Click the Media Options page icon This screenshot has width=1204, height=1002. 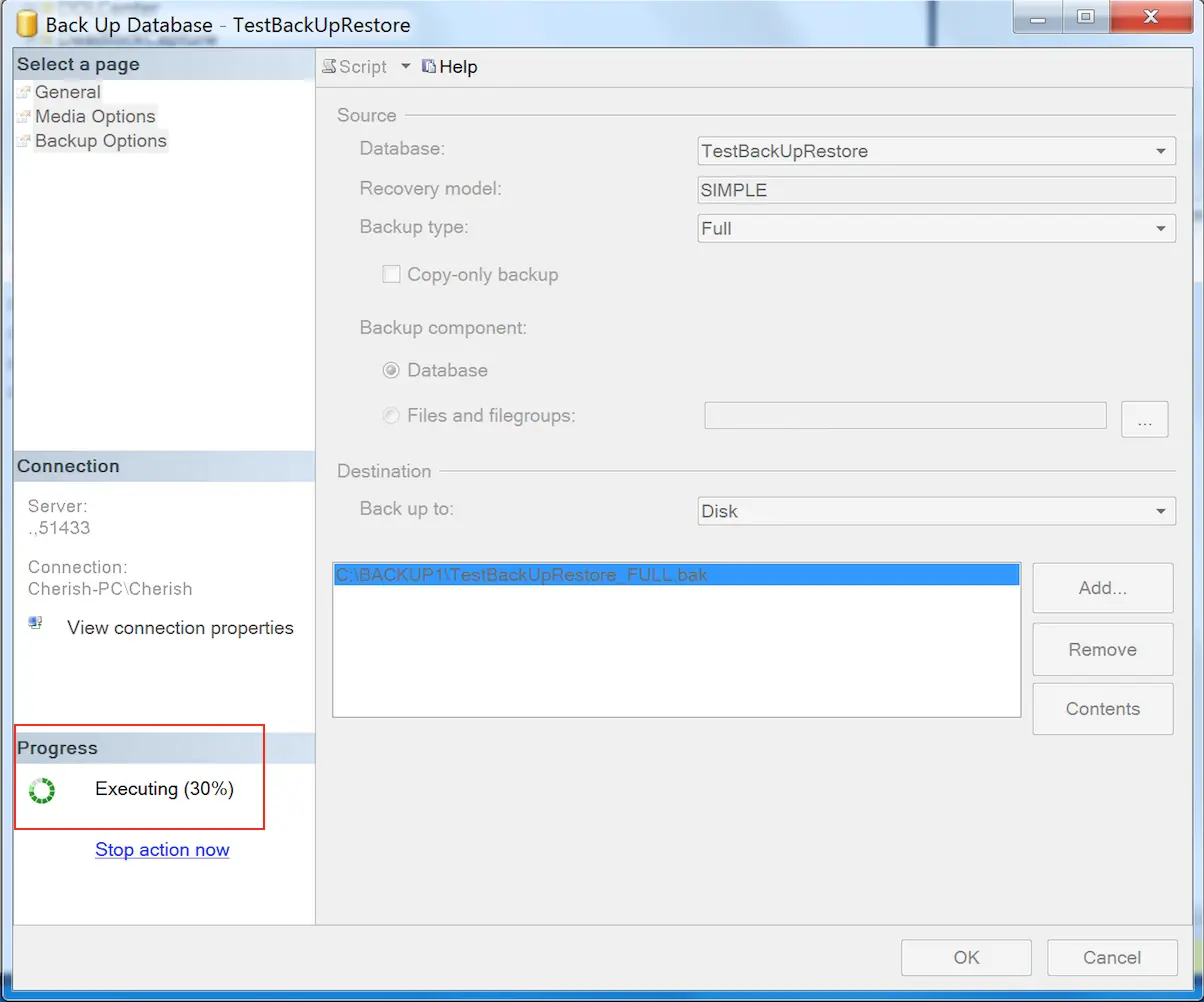click(x=24, y=116)
